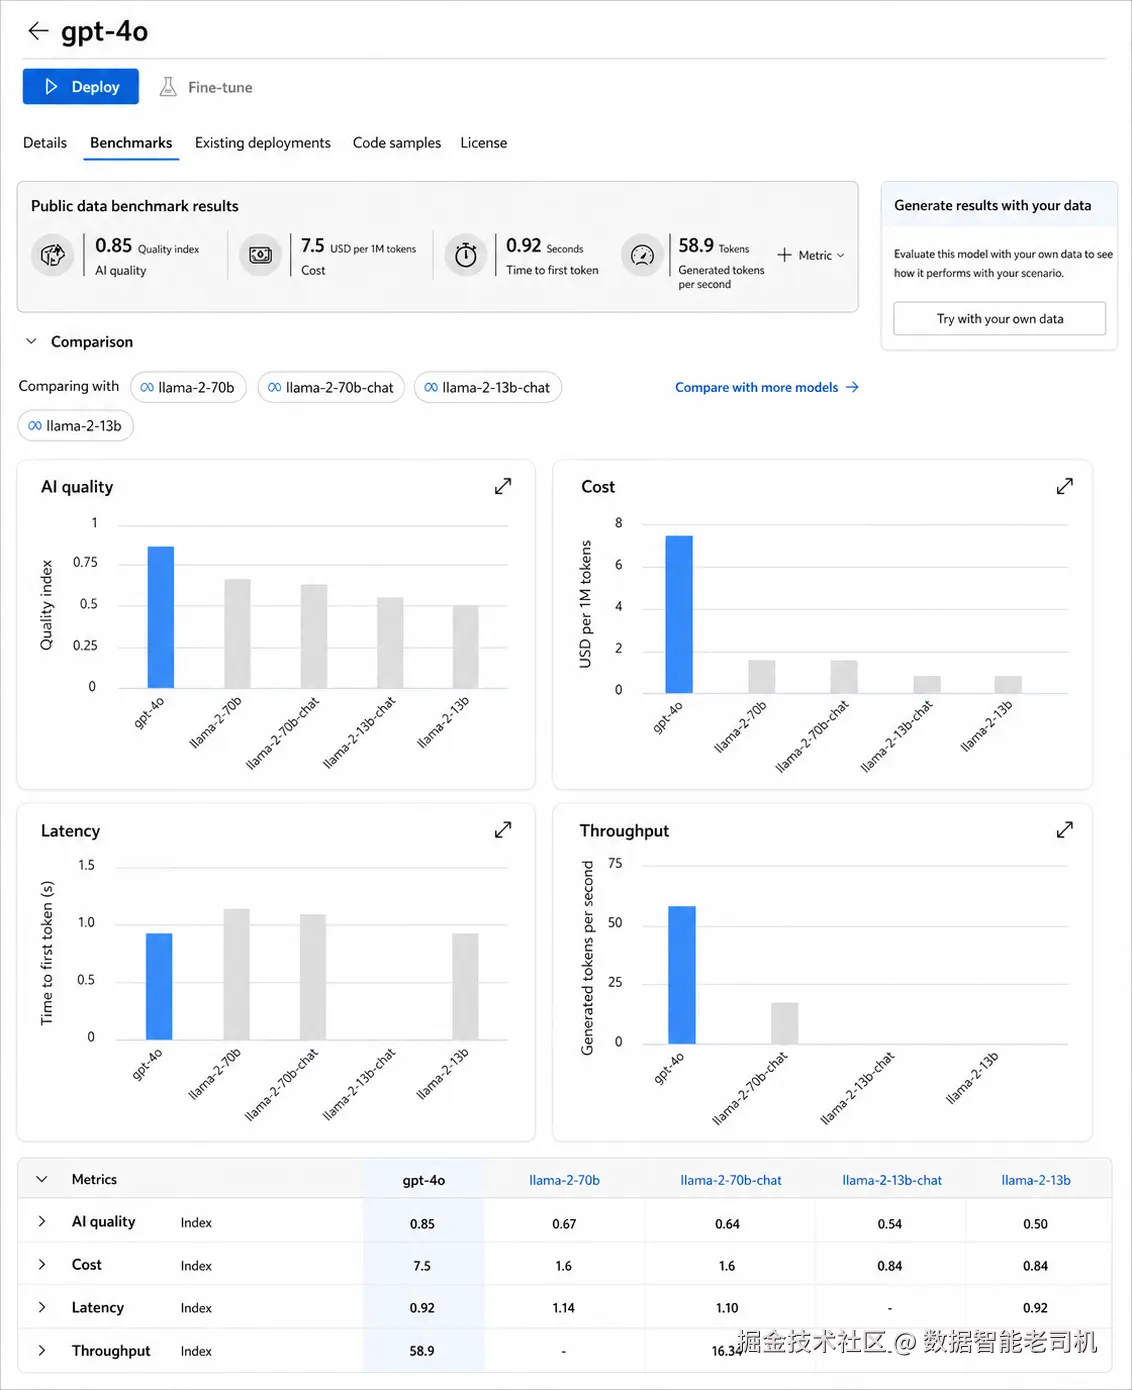Click Compare with more models link

[x=767, y=387]
